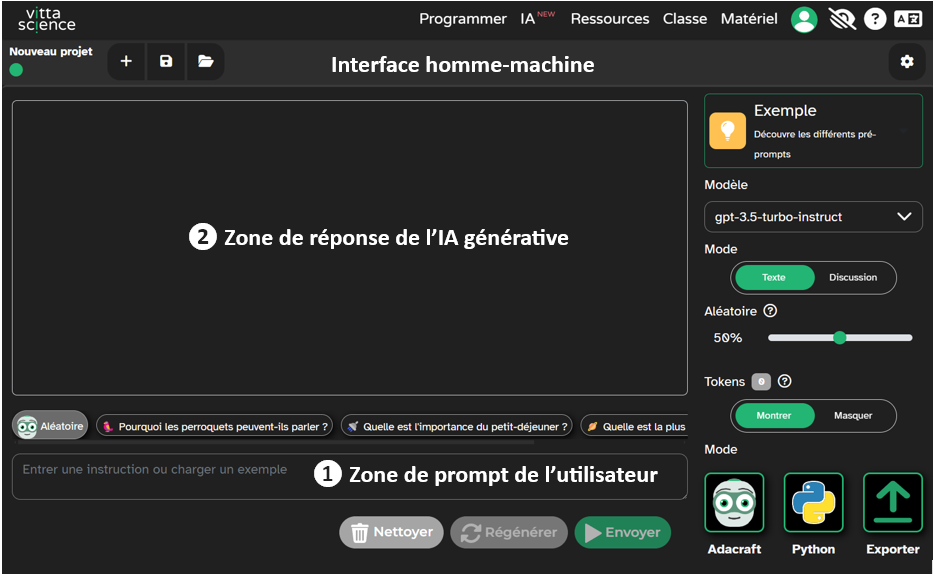Click the language translation icon

click(x=908, y=19)
